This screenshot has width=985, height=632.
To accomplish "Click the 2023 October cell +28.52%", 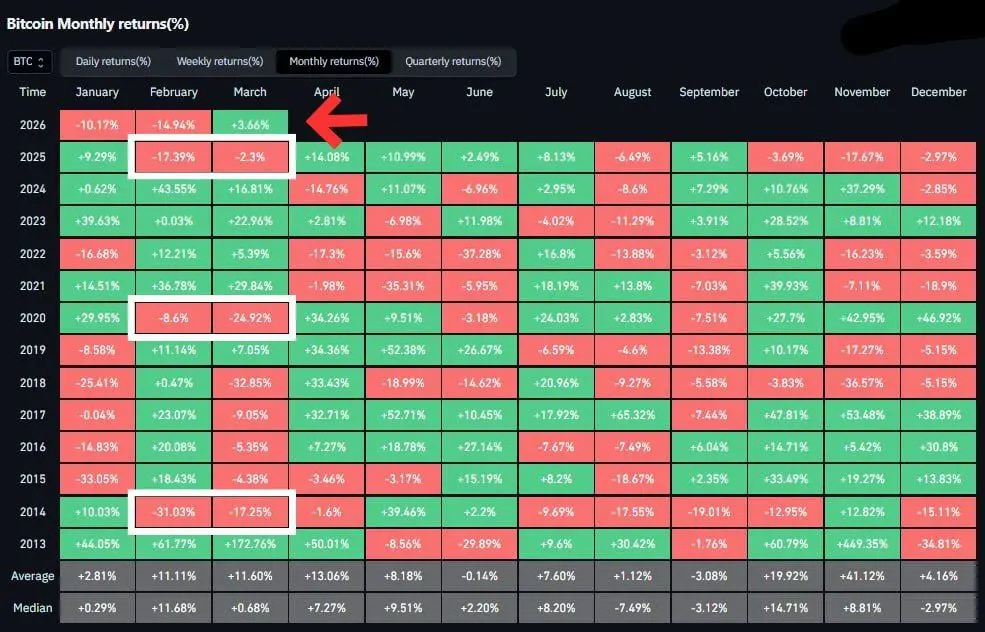I will click(x=785, y=221).
